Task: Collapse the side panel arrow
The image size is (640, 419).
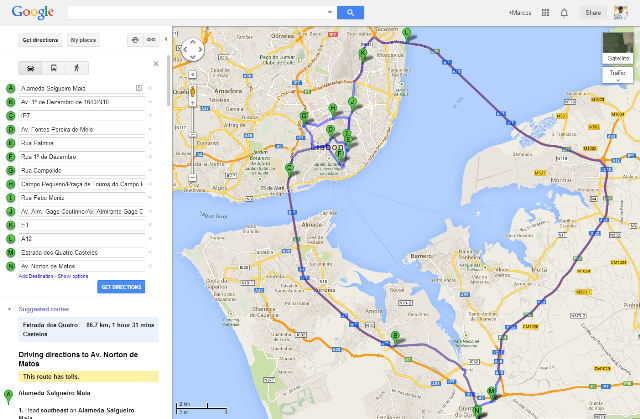Action: pos(166,40)
